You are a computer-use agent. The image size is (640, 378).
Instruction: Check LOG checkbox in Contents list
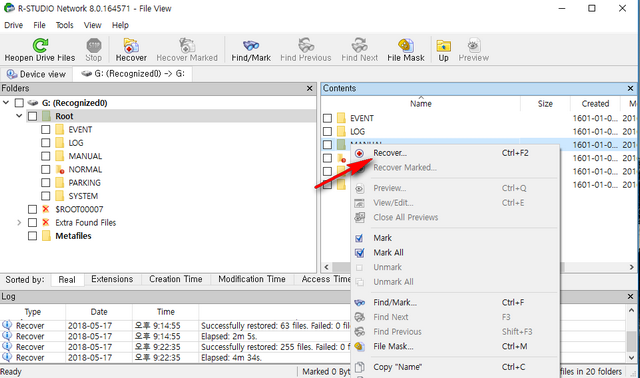(x=327, y=131)
